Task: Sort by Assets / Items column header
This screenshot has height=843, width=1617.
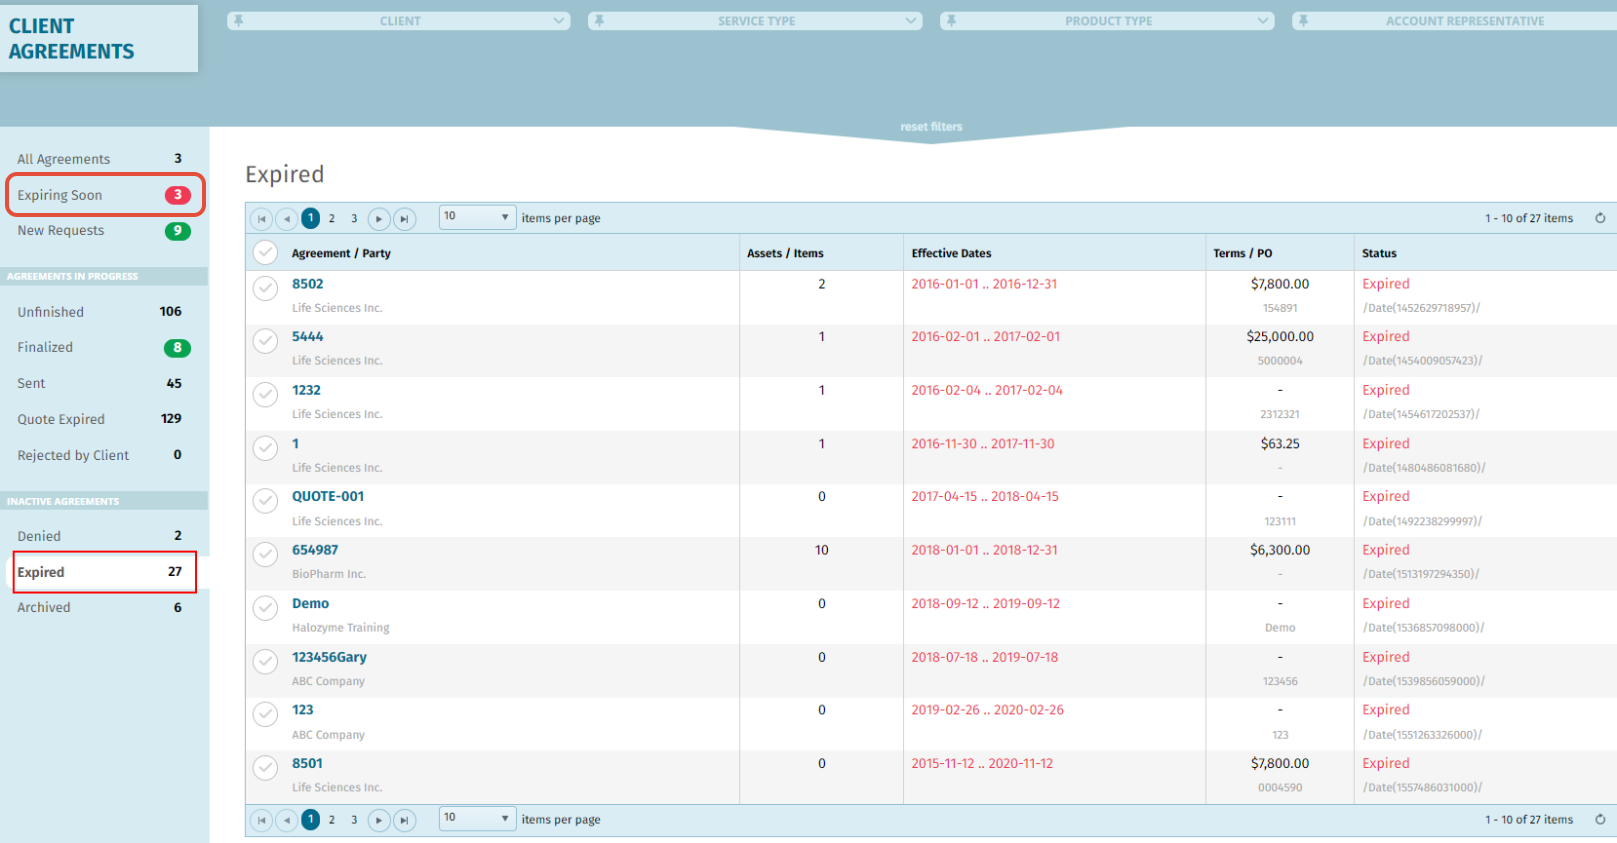Action: point(785,254)
